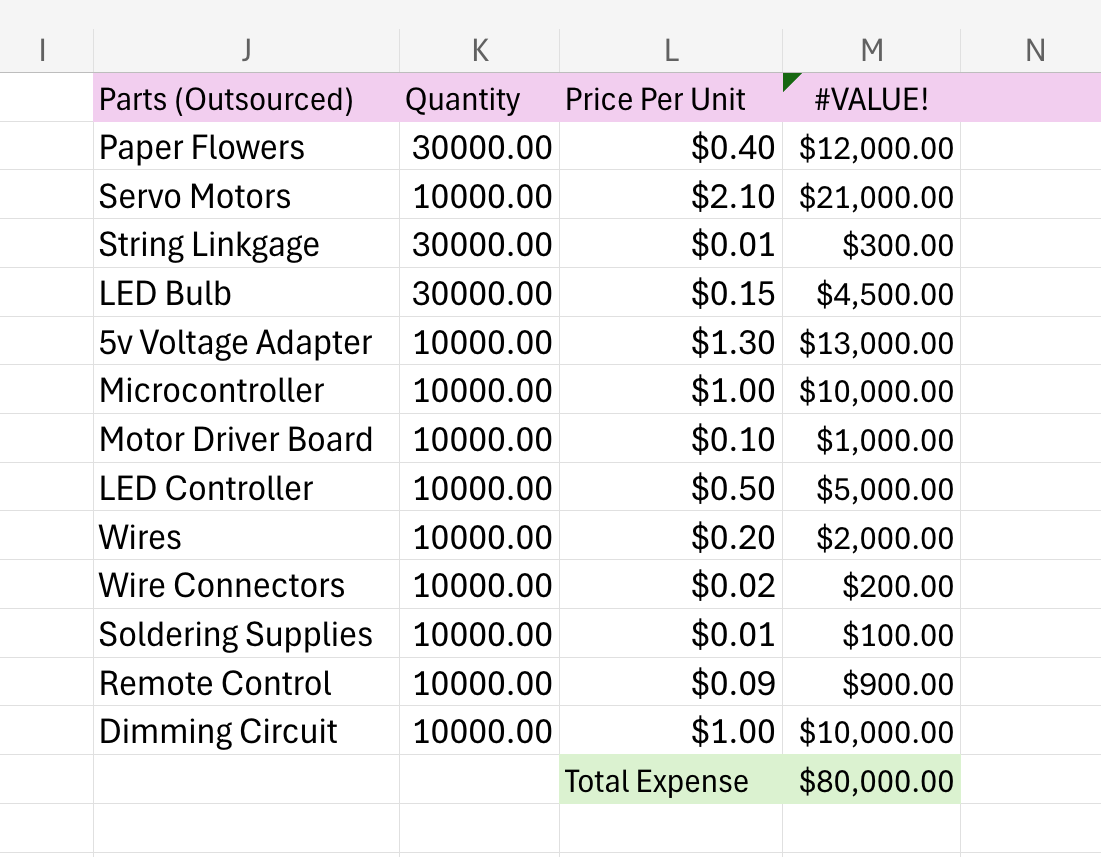Image resolution: width=1101 pixels, height=857 pixels.
Task: Select the Paper Flowers cell
Action: pyautogui.click(x=202, y=148)
